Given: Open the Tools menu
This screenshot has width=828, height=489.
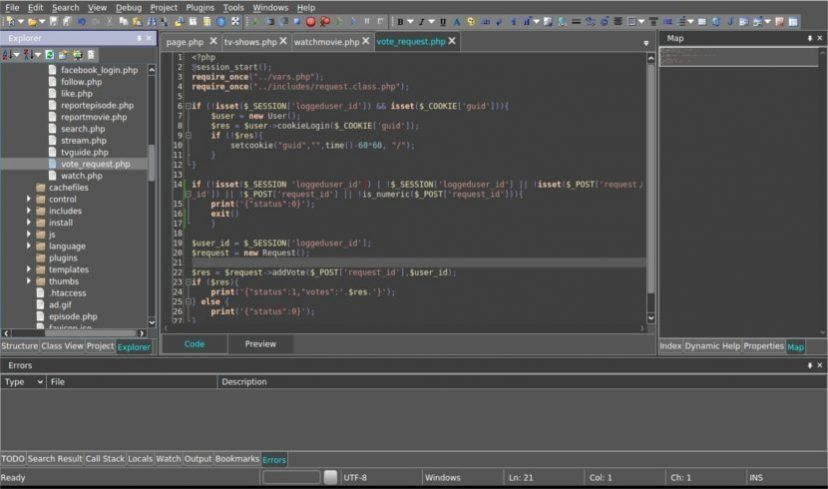Looking at the screenshot, I should coord(233,7).
